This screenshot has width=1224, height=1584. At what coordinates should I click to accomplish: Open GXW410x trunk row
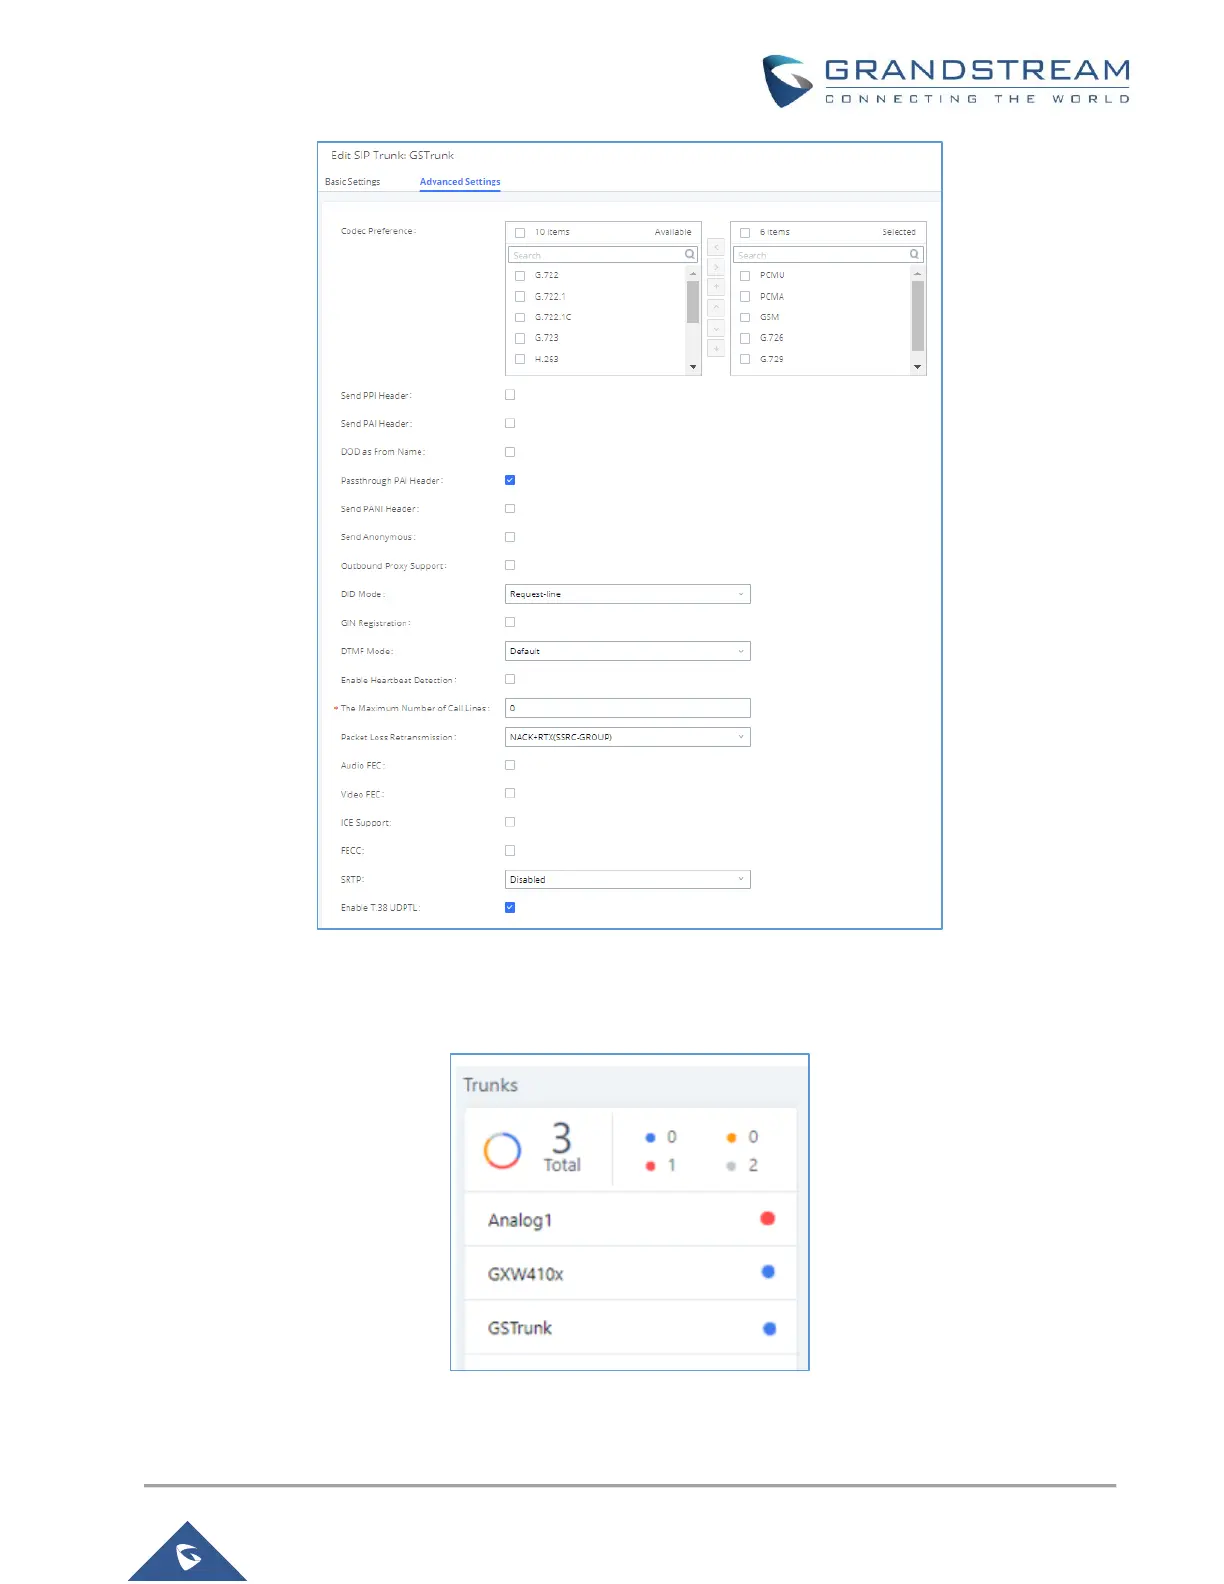click(631, 1273)
